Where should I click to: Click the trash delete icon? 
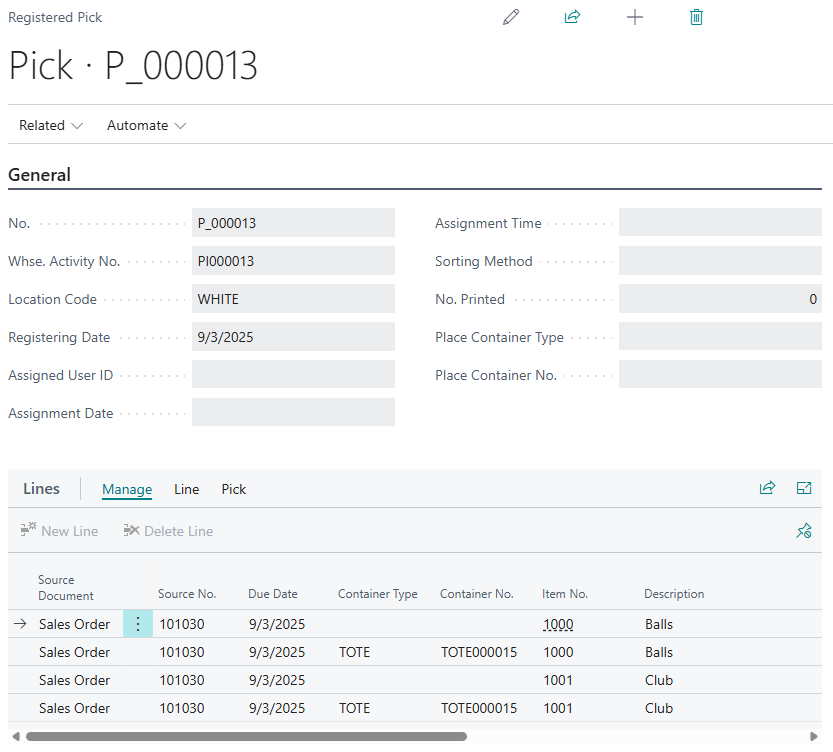pos(696,17)
